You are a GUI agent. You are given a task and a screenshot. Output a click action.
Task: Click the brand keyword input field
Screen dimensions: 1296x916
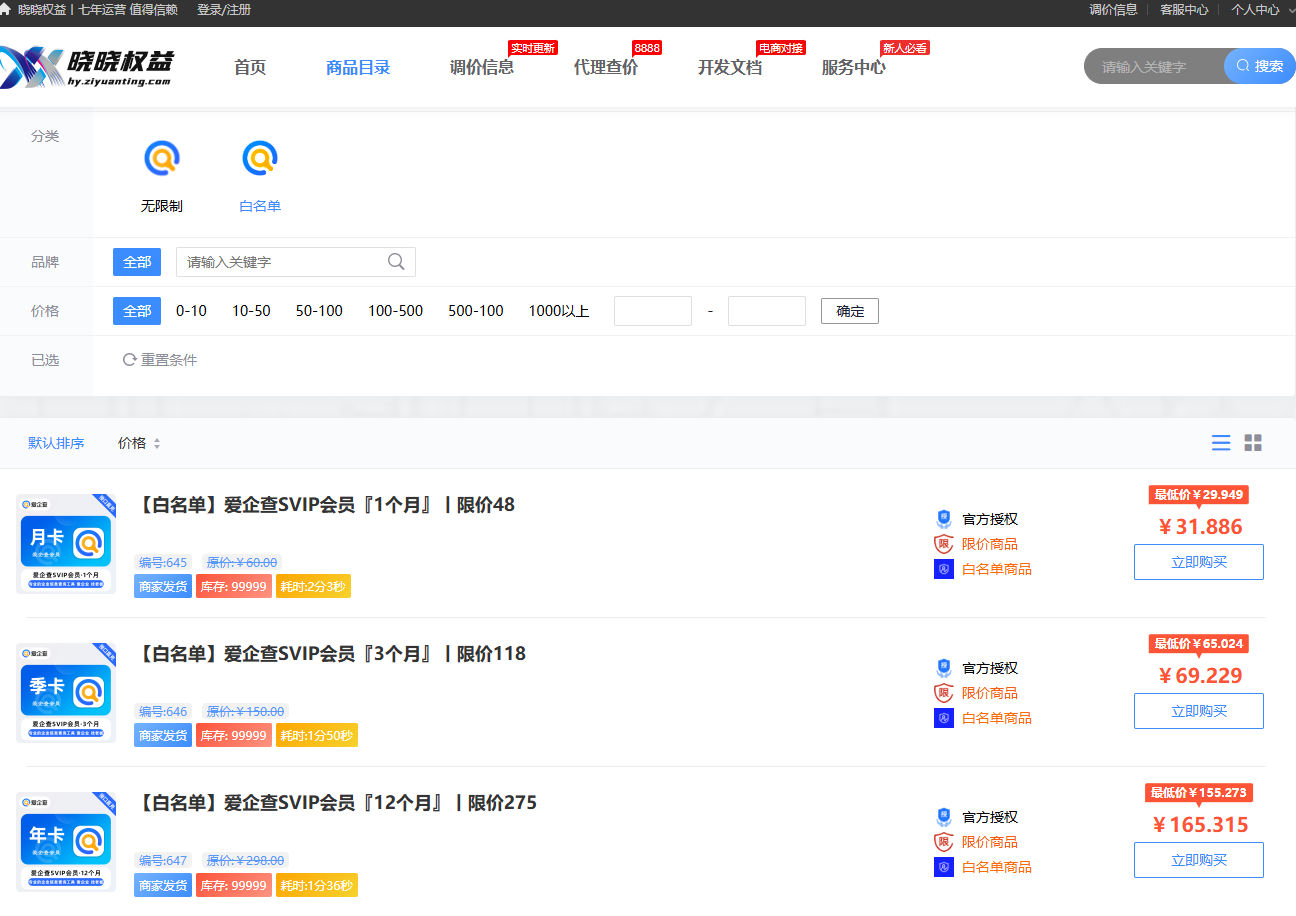280,262
